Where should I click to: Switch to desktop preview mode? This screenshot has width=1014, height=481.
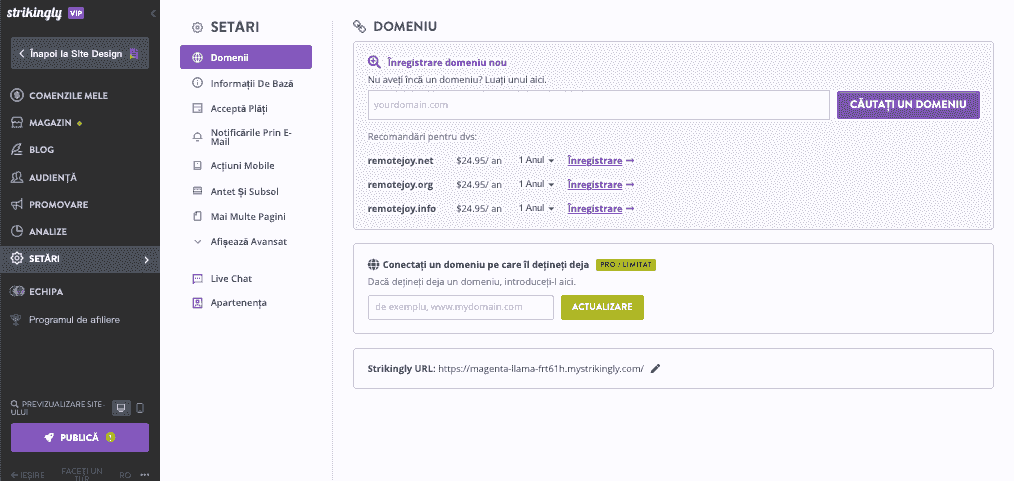click(x=122, y=408)
